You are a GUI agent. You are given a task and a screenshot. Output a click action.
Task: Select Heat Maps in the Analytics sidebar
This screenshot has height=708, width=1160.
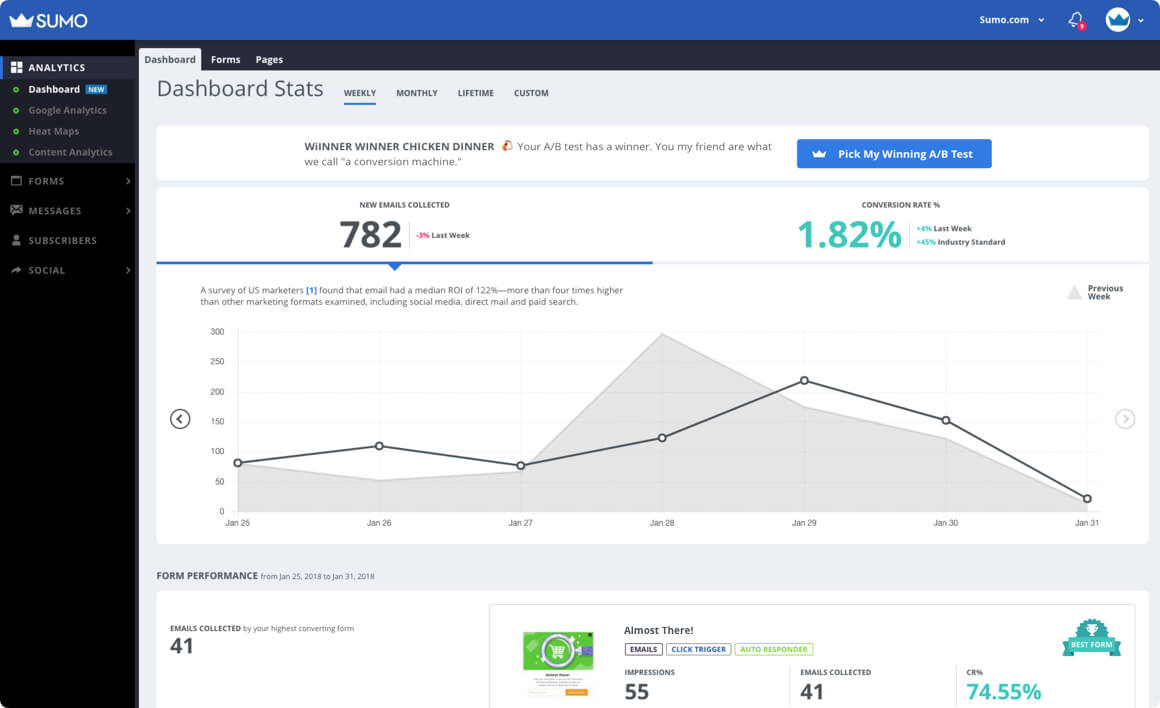pyautogui.click(x=54, y=131)
